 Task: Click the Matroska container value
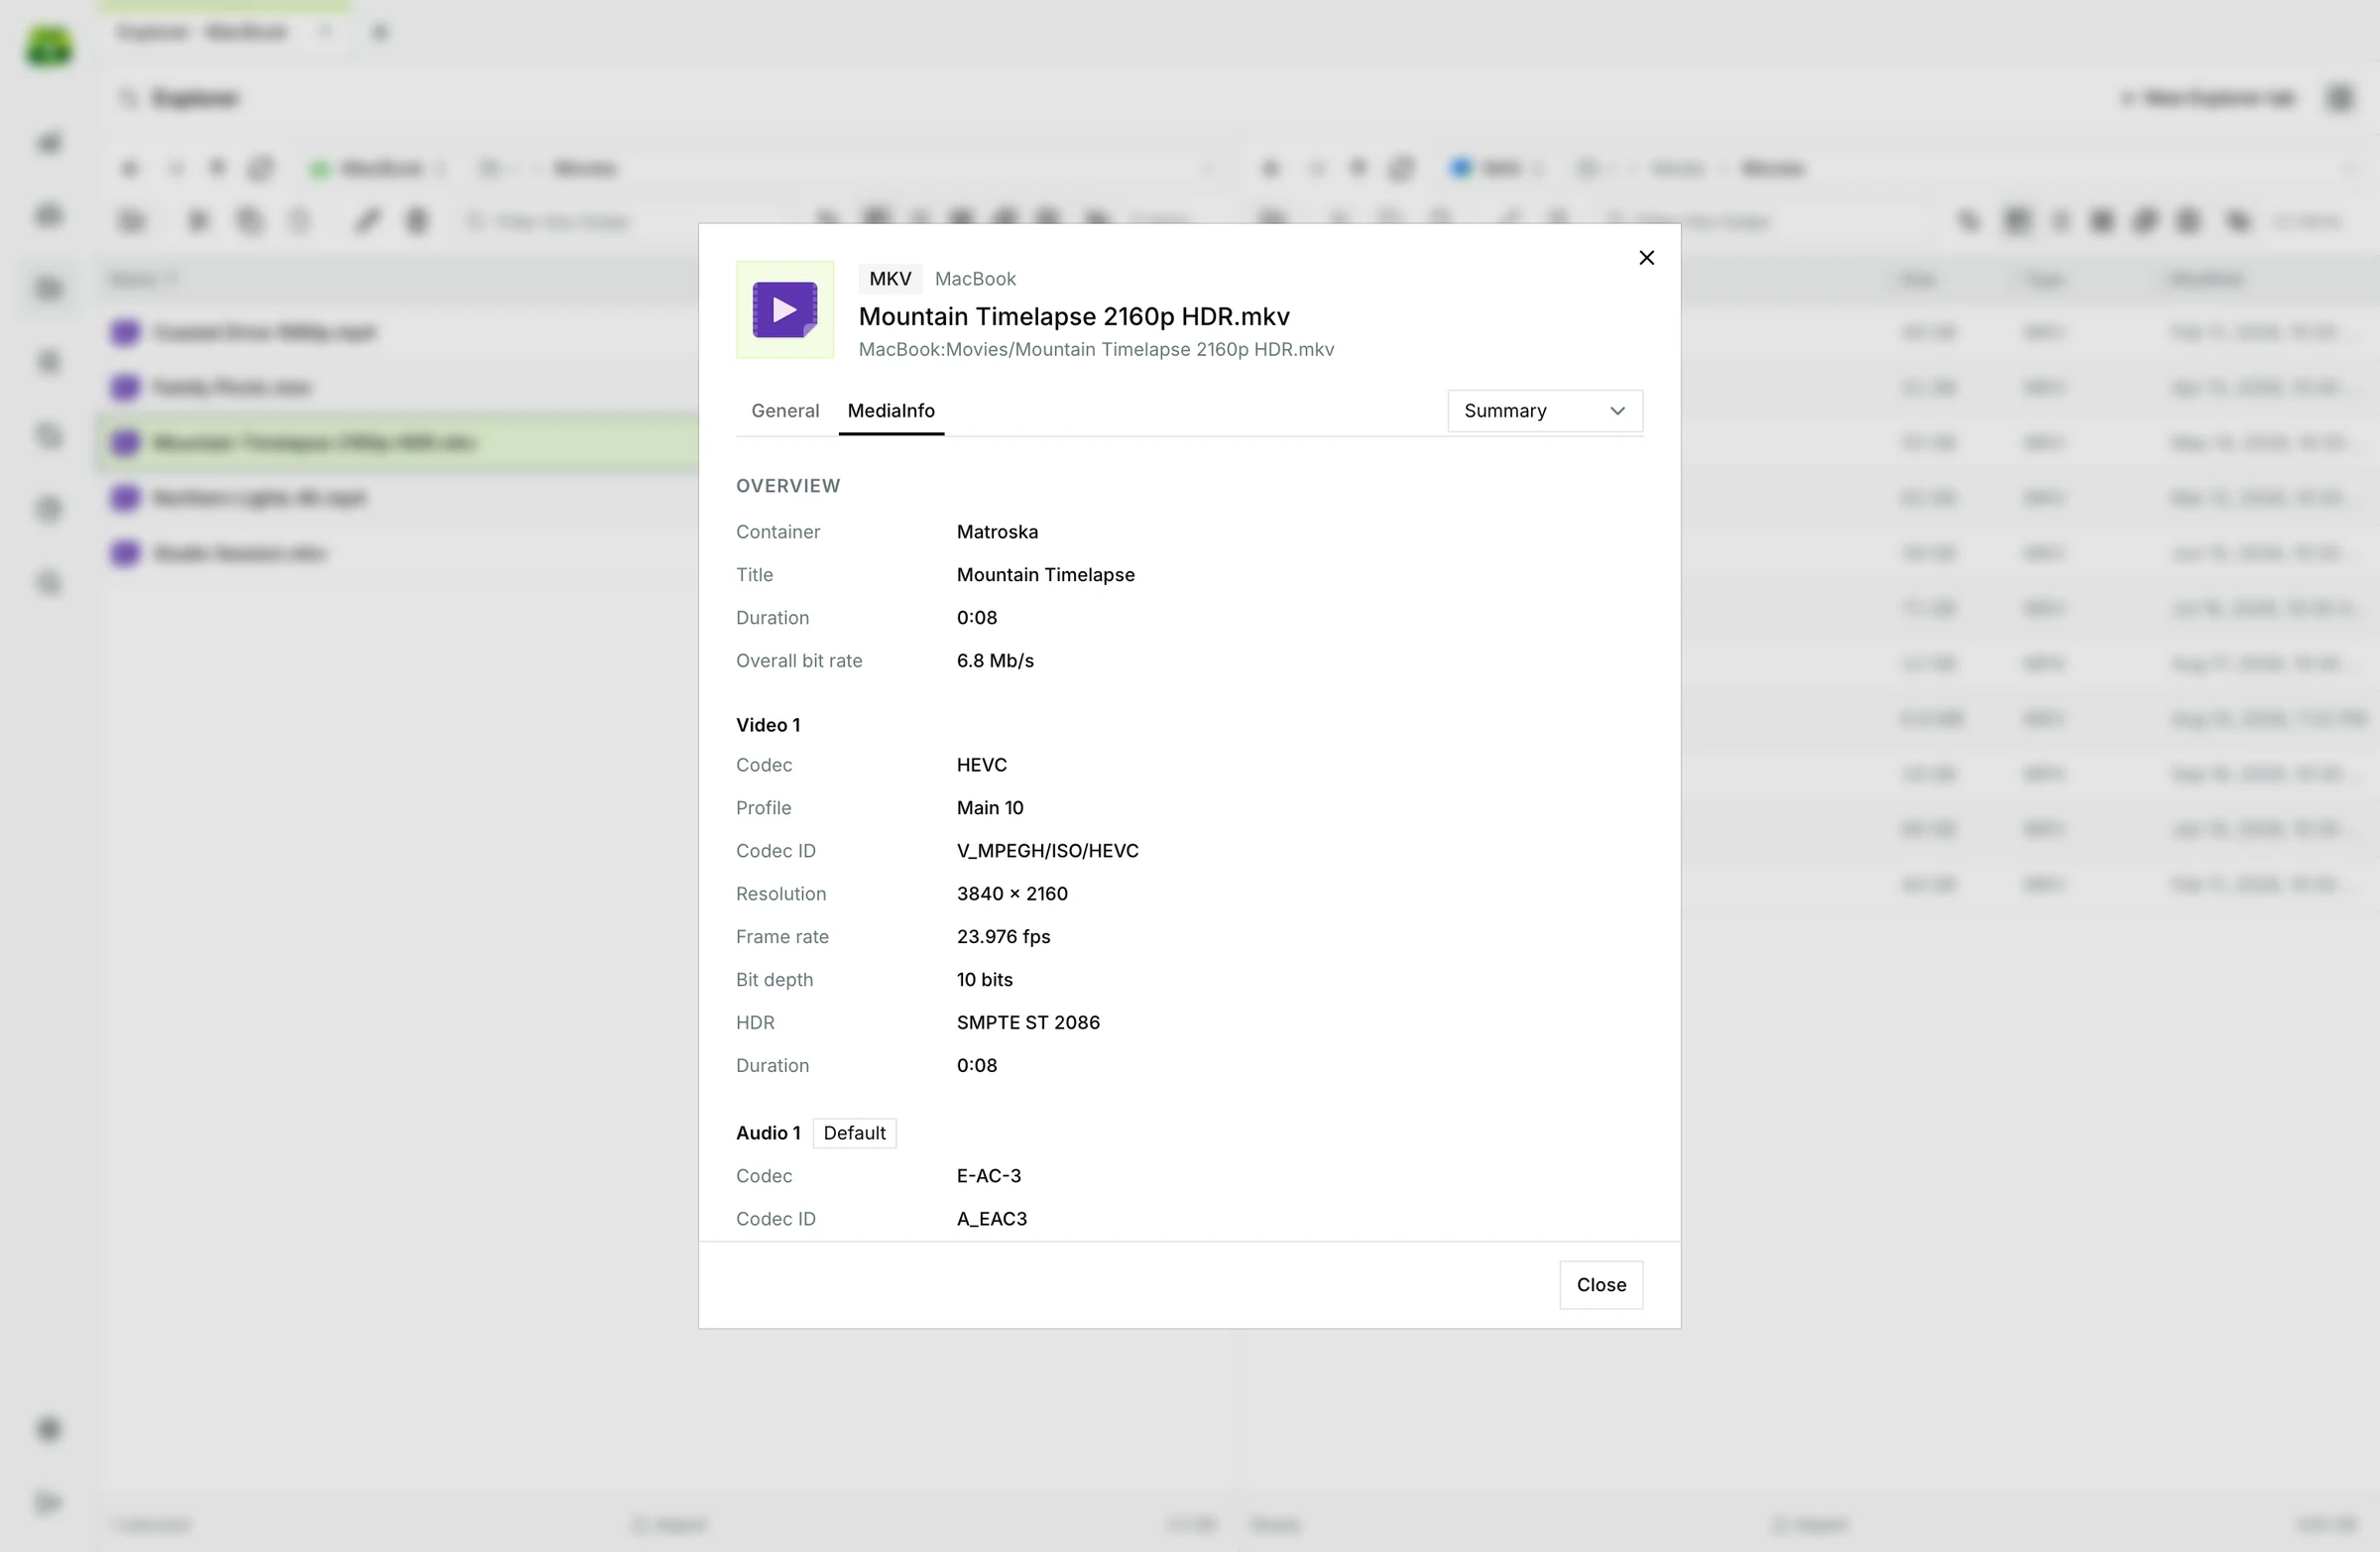997,532
